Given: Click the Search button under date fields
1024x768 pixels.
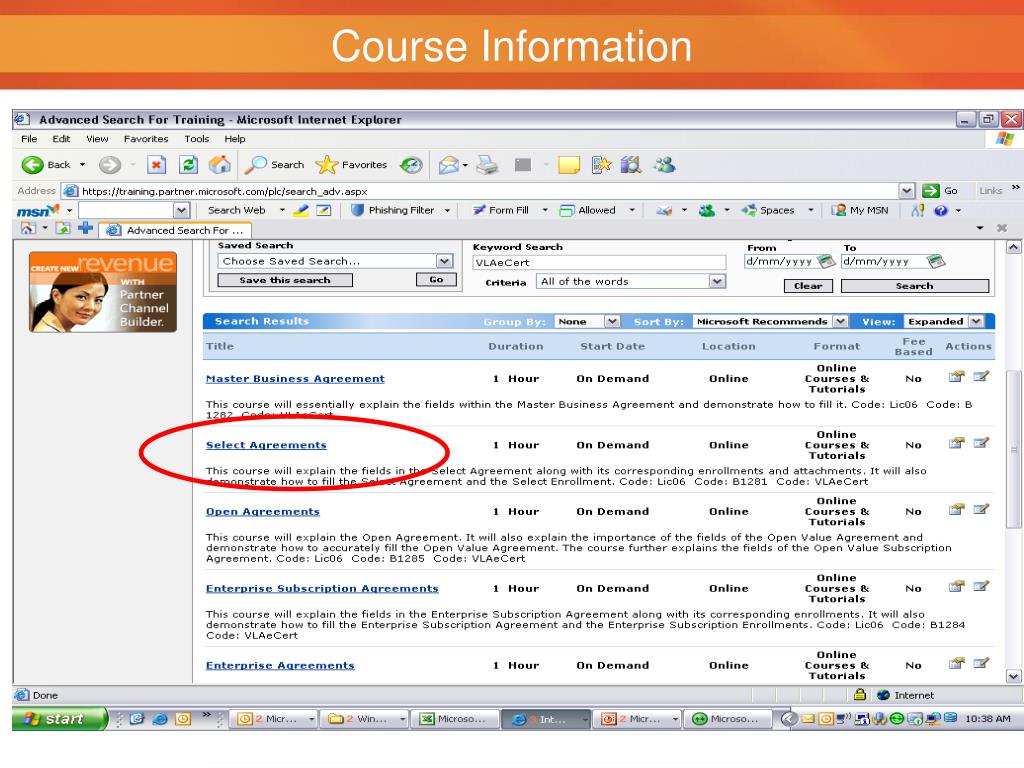Looking at the screenshot, I should (x=914, y=286).
